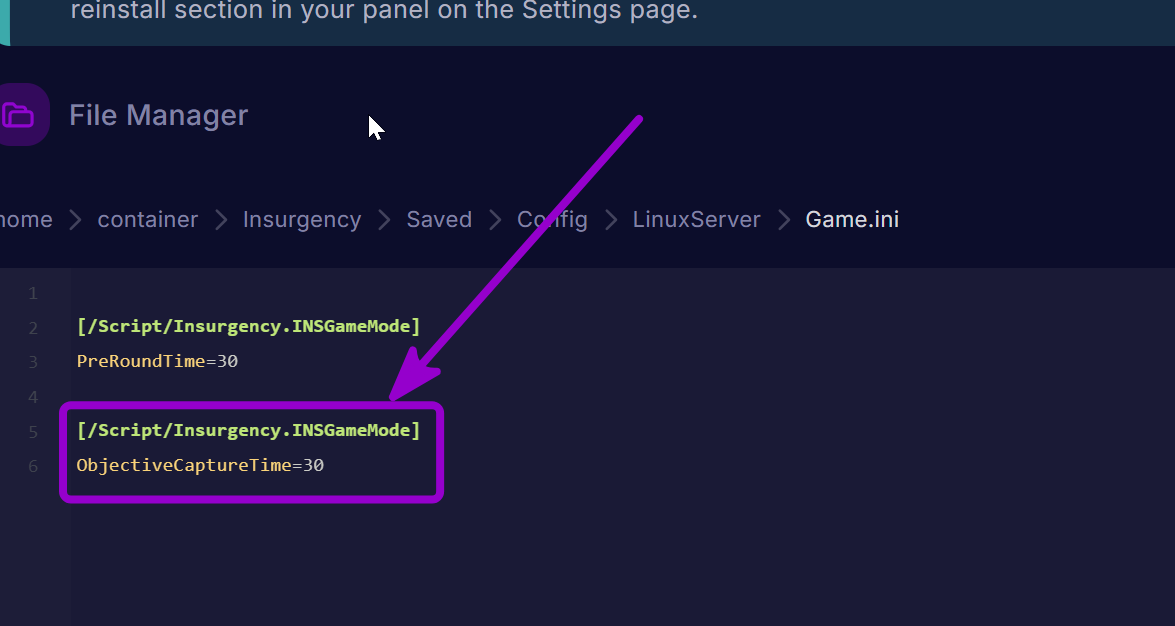
Task: Open the Insurgency breadcrumb folder
Action: [x=302, y=220]
